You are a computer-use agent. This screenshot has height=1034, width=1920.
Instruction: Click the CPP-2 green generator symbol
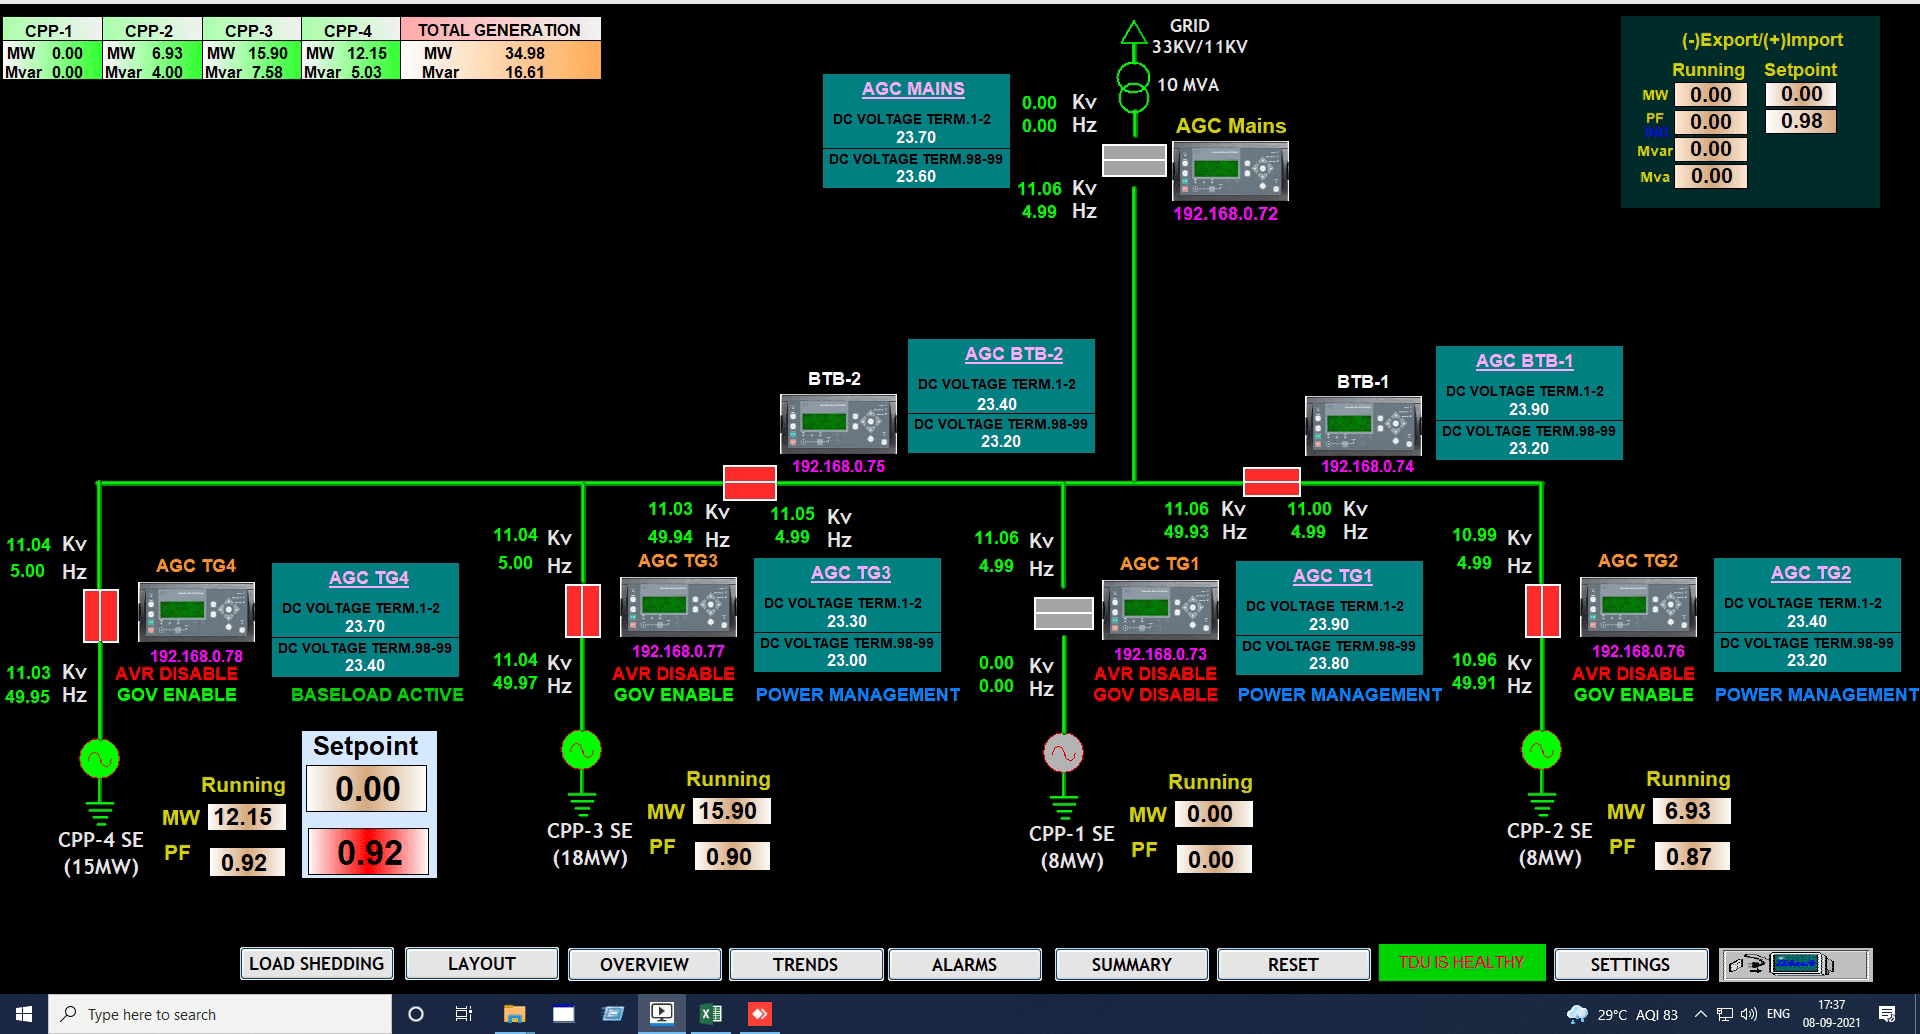click(x=1541, y=749)
